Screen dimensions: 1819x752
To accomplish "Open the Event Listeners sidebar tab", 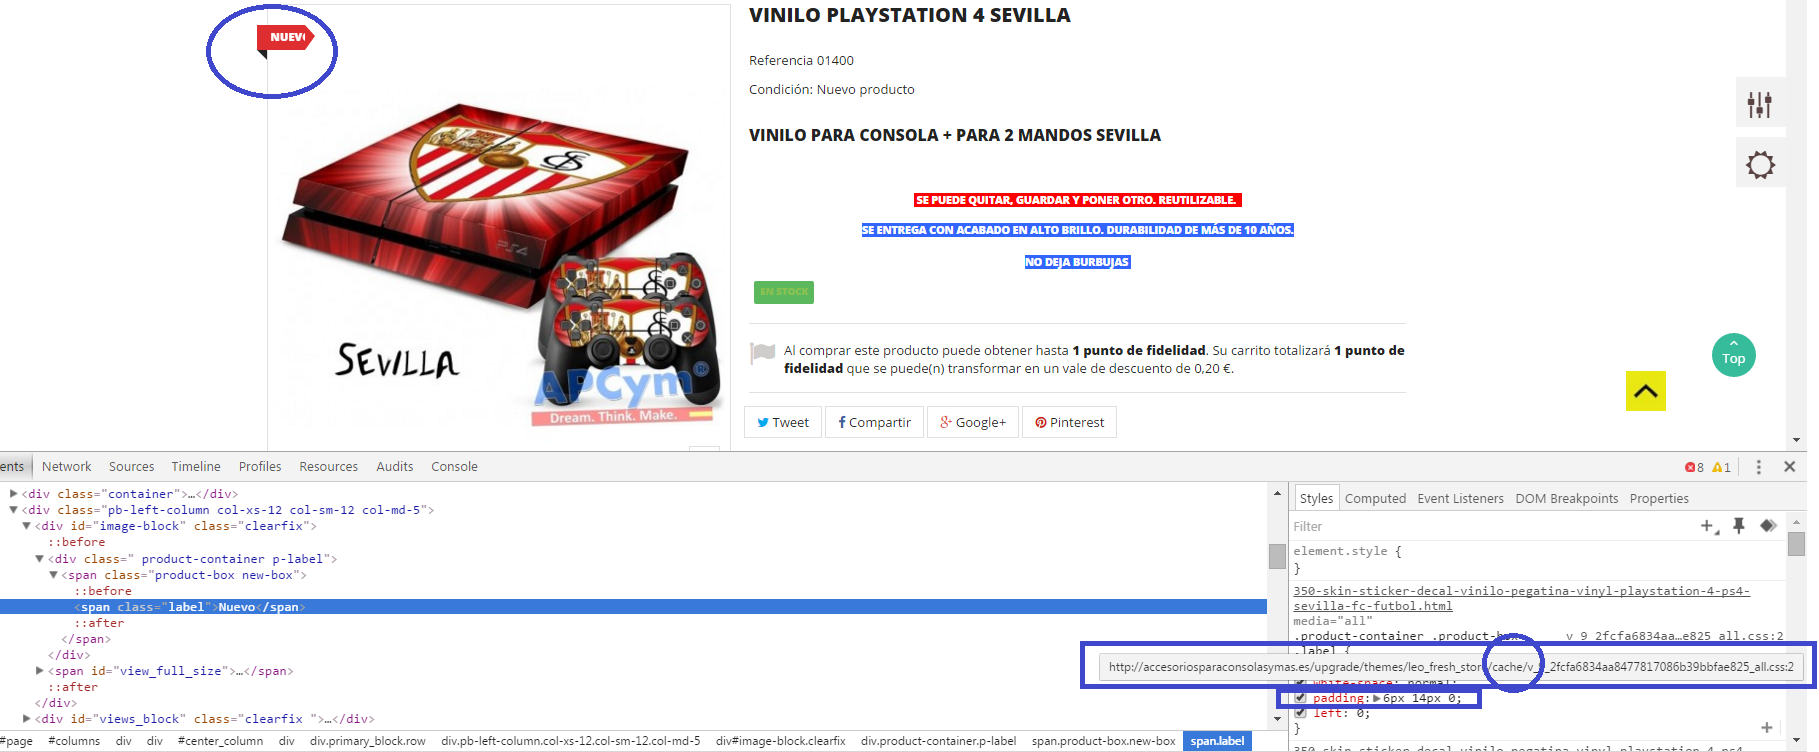I will click(x=1460, y=499).
